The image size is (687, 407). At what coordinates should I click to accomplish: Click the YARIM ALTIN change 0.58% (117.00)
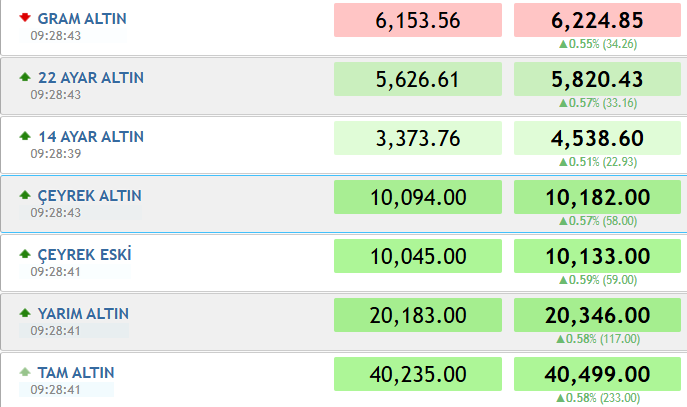(x=598, y=339)
